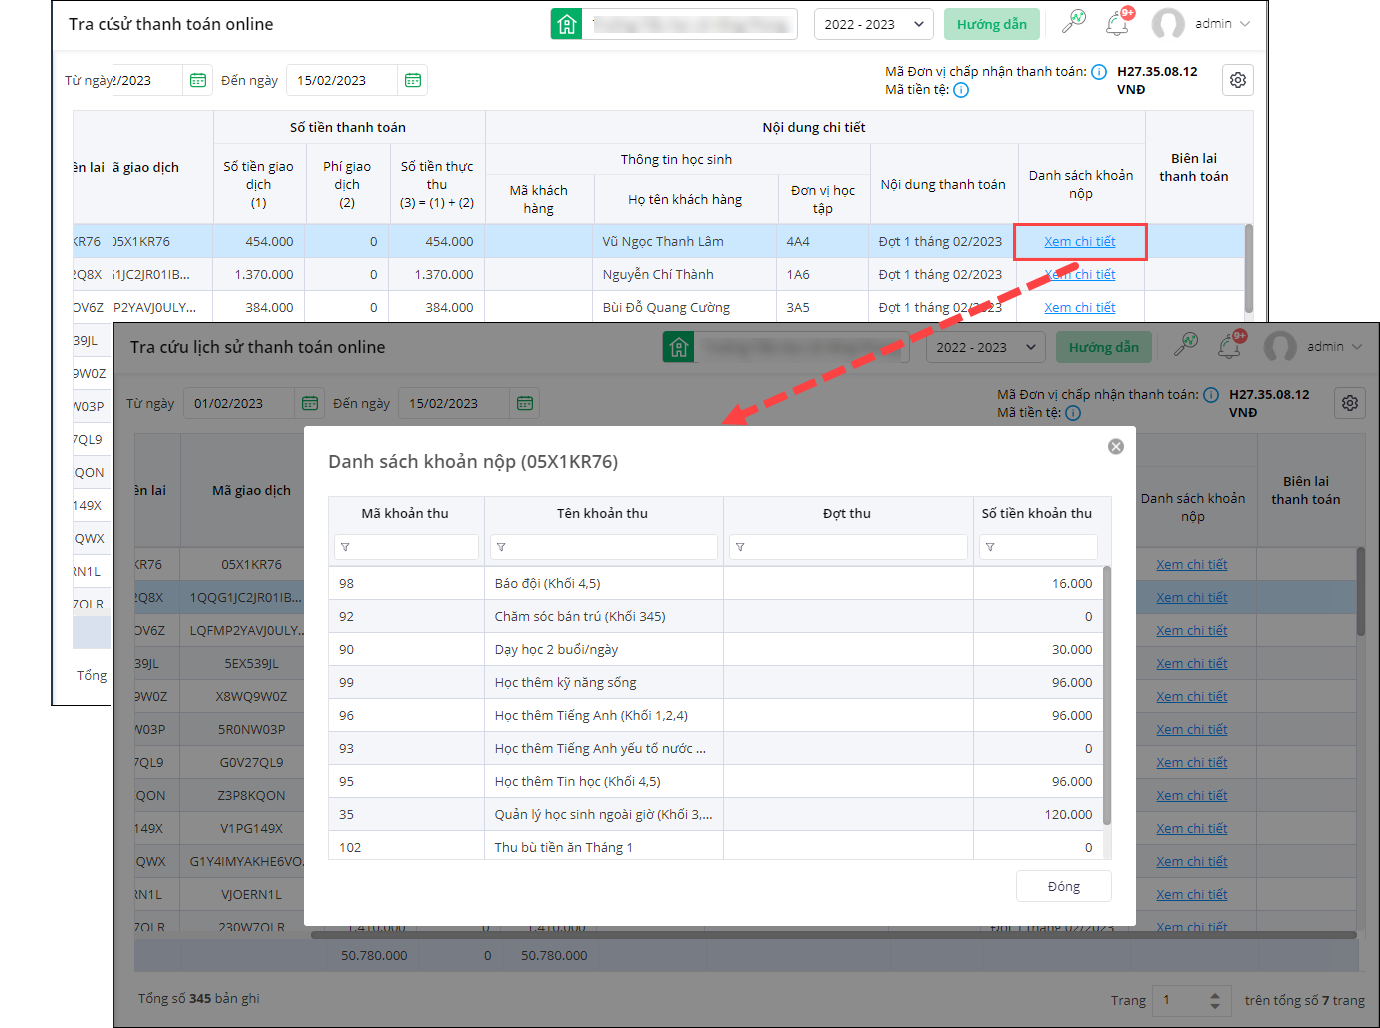Open Xem chi tiết in front window row 05X1KR76

click(x=1192, y=564)
